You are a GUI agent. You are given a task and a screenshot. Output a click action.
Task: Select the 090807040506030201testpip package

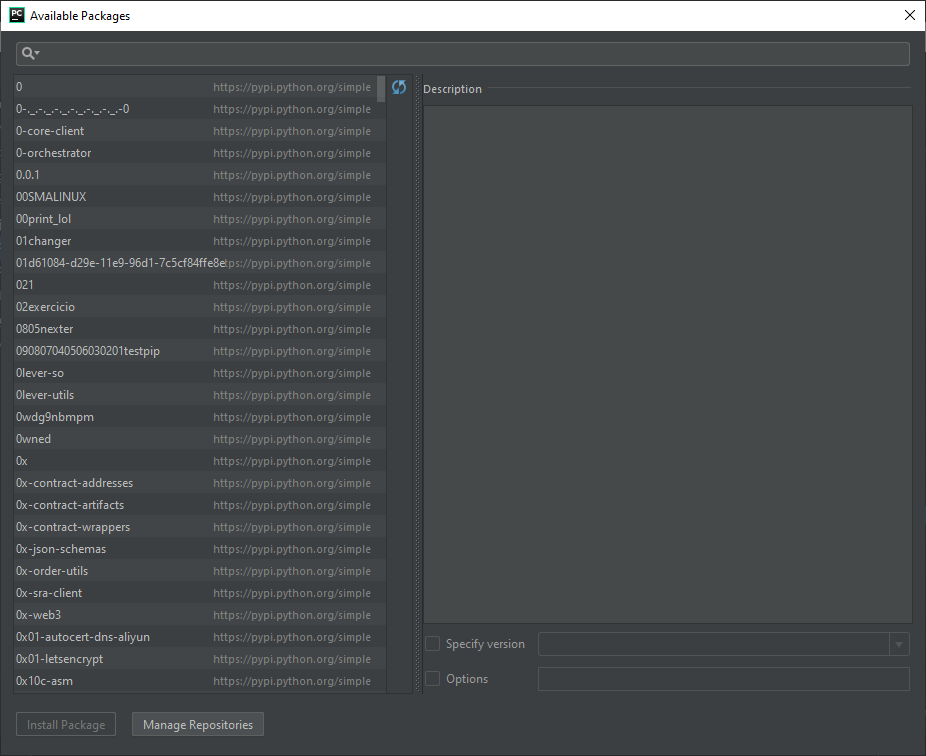200,351
